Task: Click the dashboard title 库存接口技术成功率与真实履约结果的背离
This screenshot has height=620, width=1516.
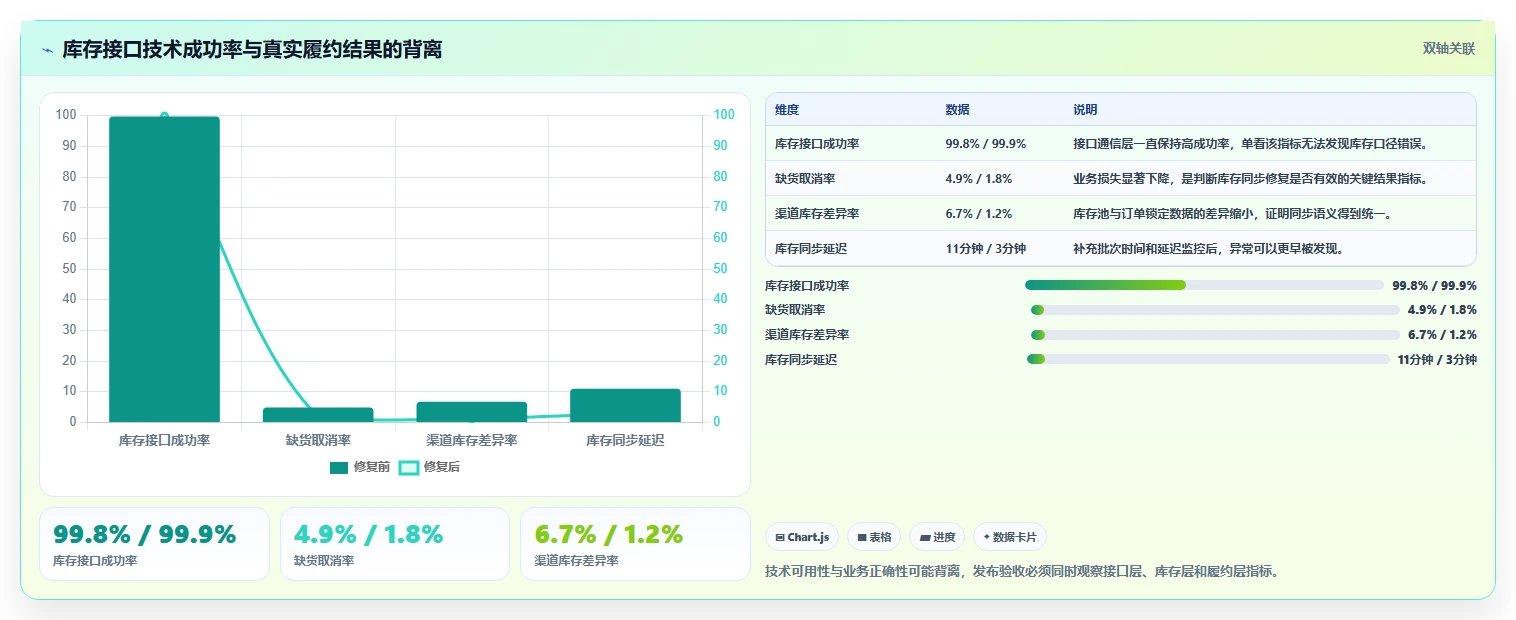Action: (252, 50)
